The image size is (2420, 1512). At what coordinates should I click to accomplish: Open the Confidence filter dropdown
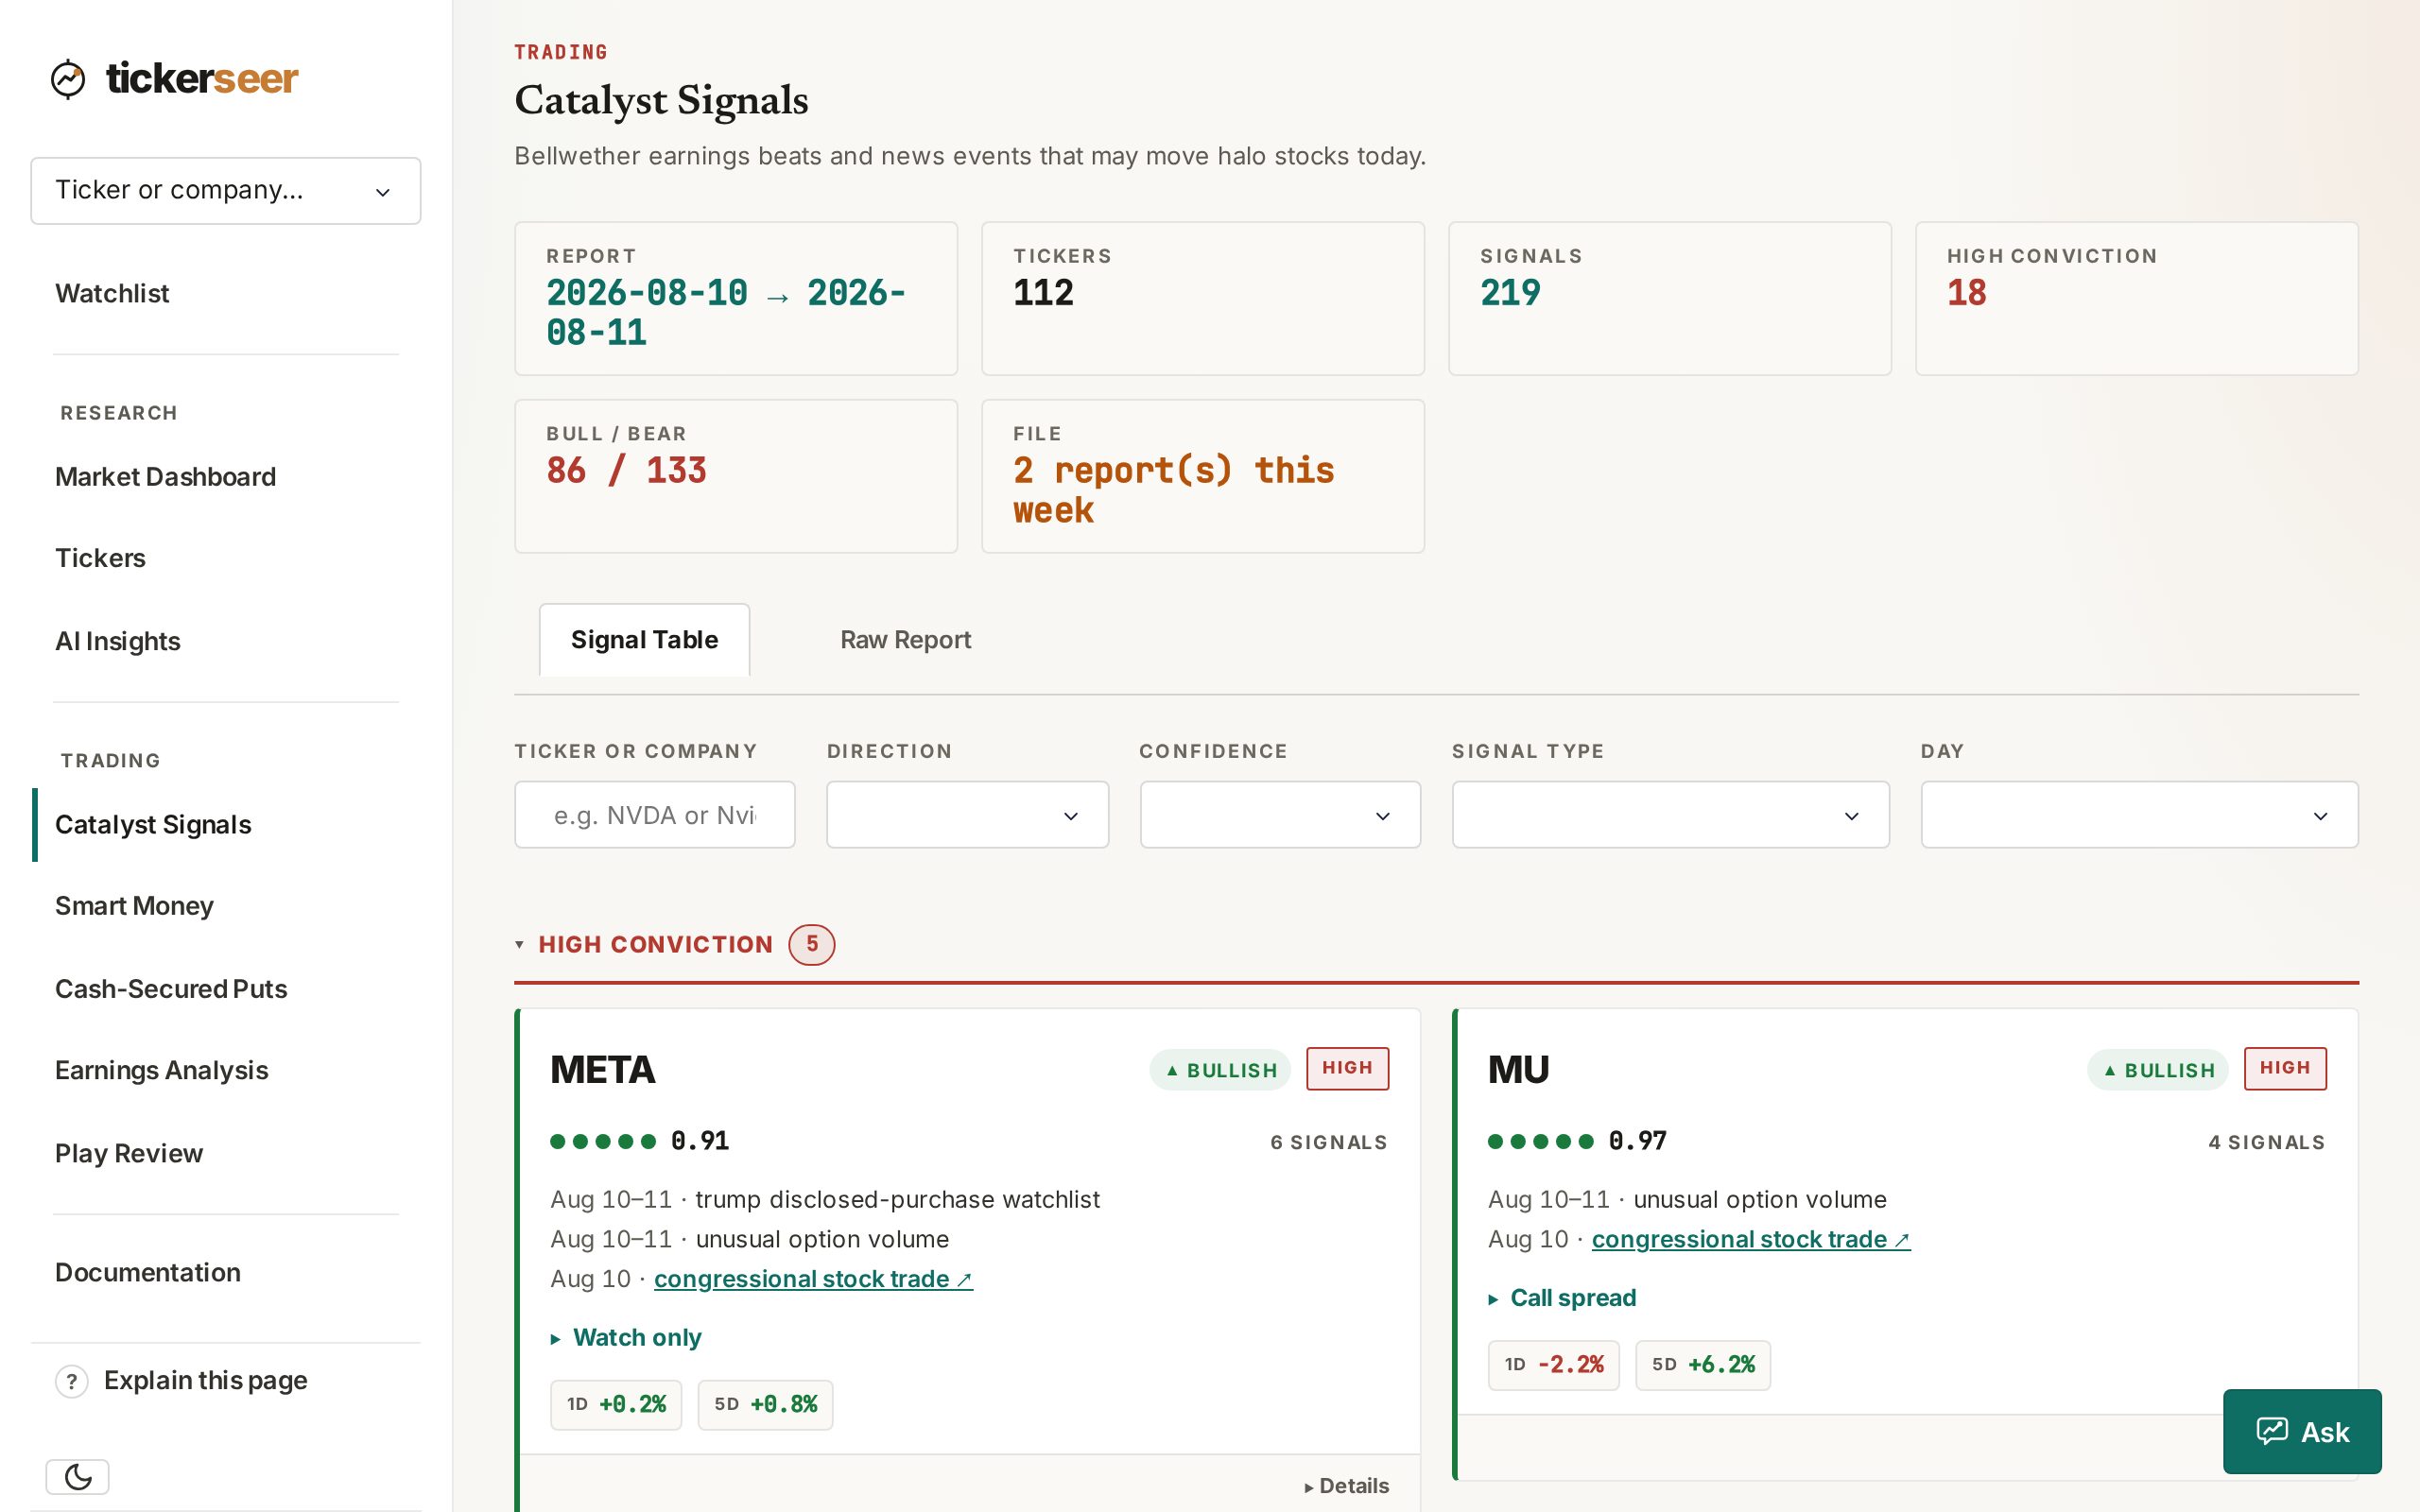click(1280, 815)
